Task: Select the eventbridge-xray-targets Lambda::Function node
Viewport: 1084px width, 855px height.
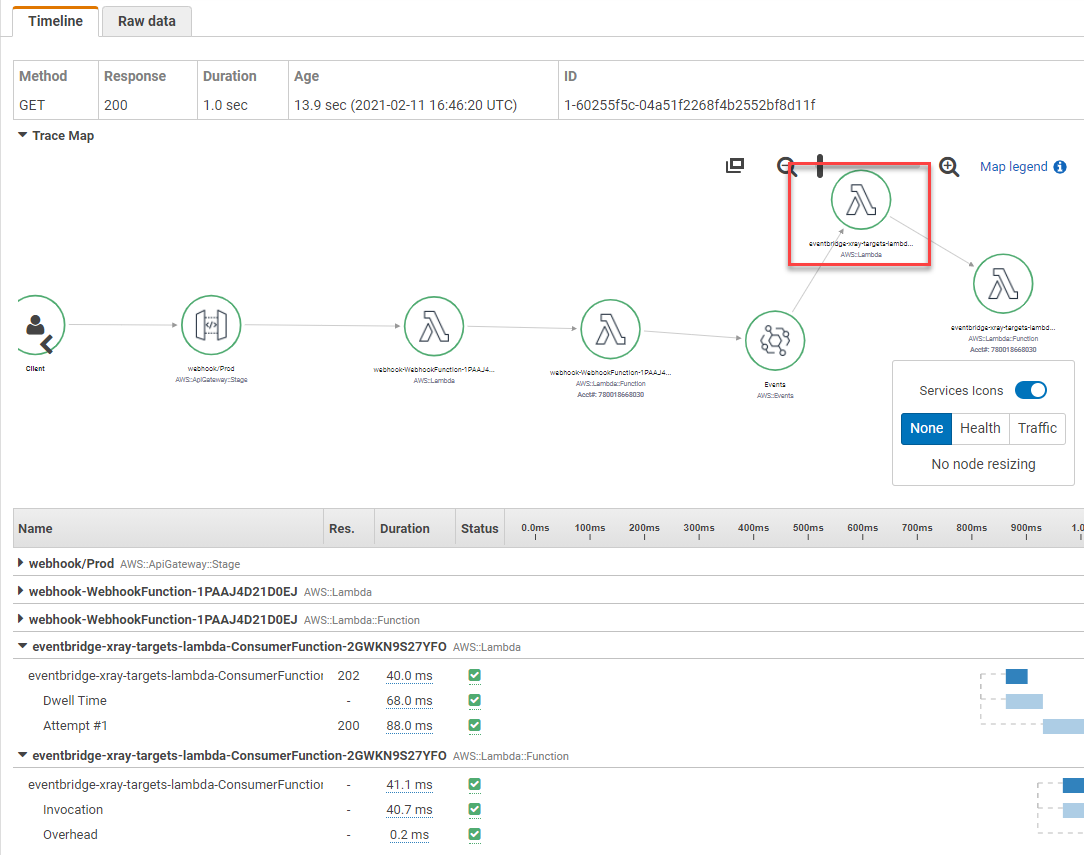Action: coord(1003,283)
